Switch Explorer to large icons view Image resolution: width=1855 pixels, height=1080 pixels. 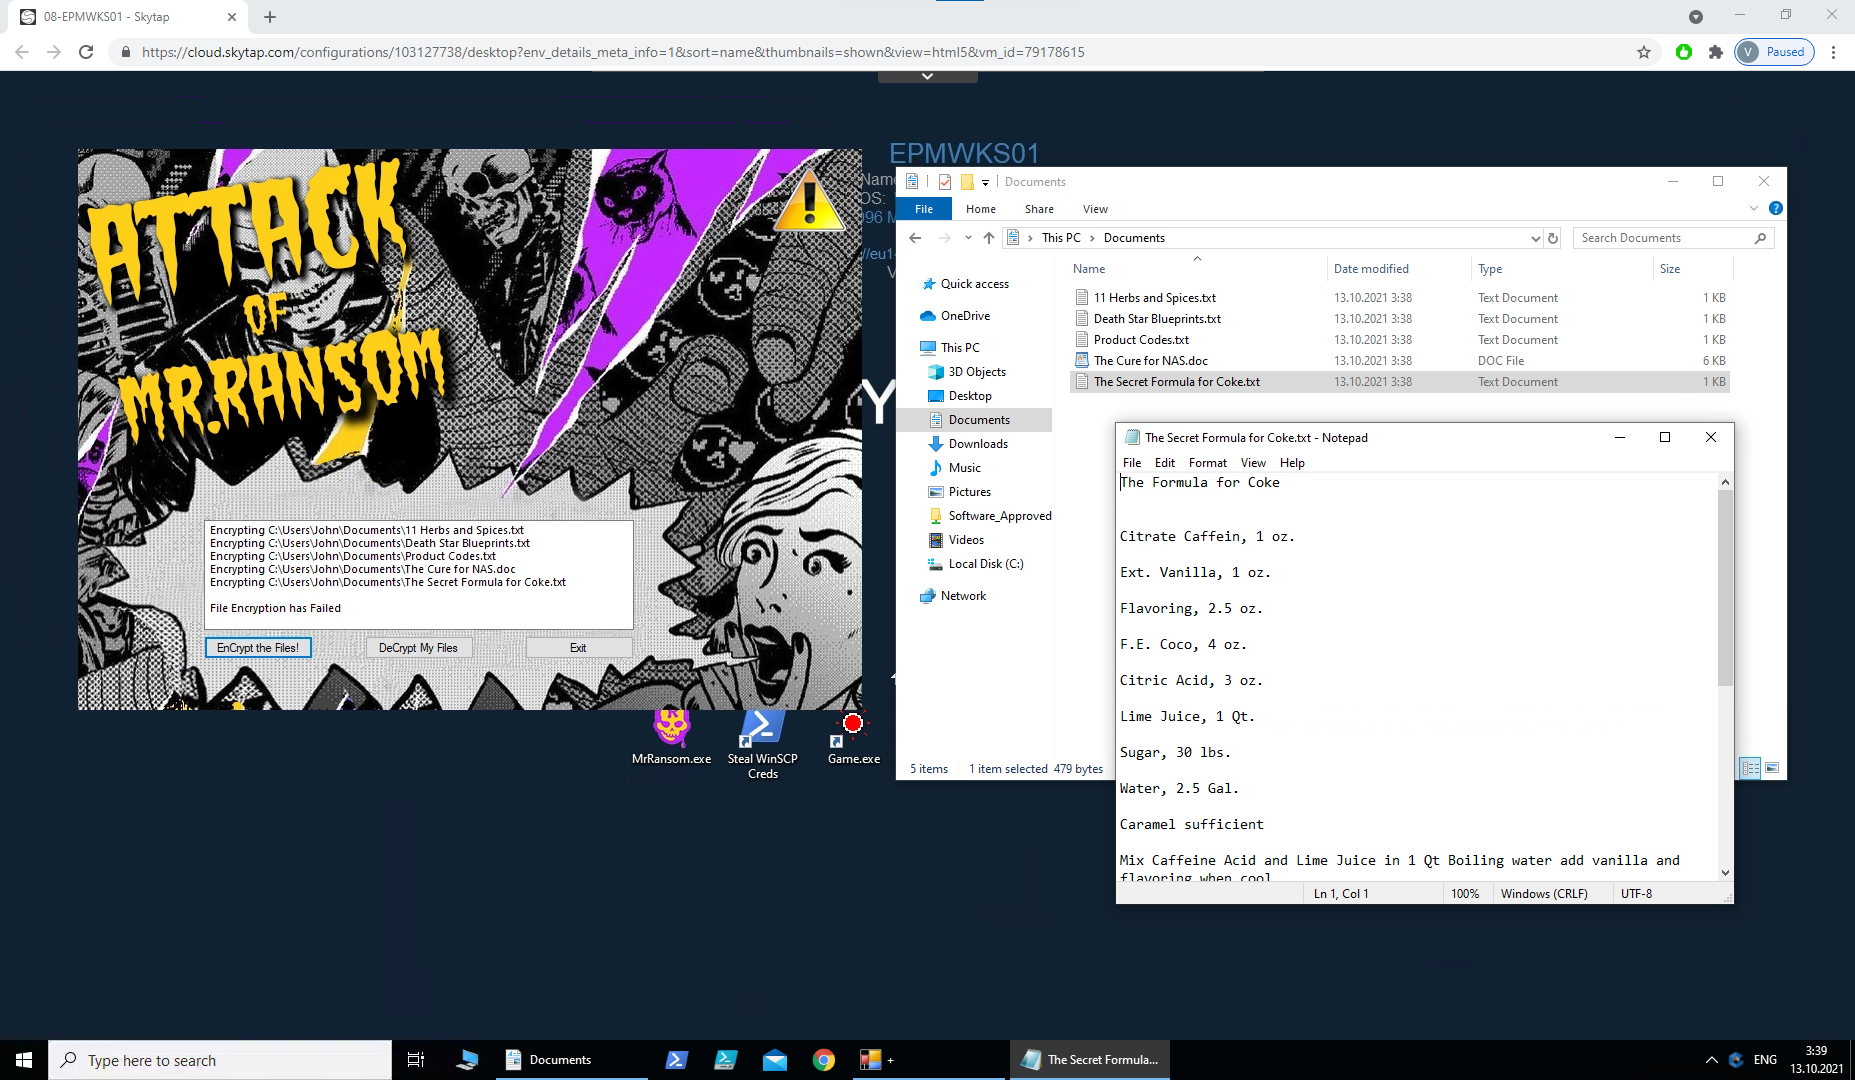click(x=1772, y=768)
